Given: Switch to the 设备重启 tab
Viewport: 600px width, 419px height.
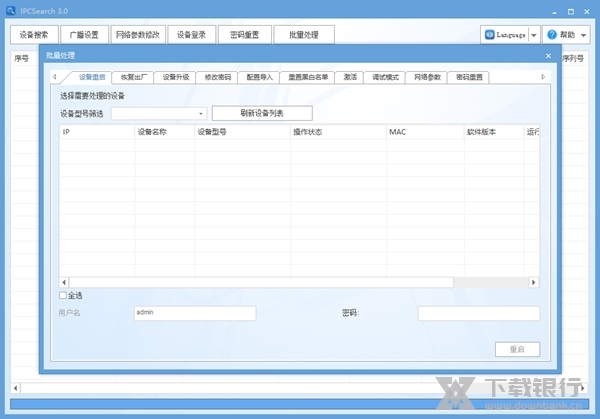Looking at the screenshot, I should tap(92, 77).
